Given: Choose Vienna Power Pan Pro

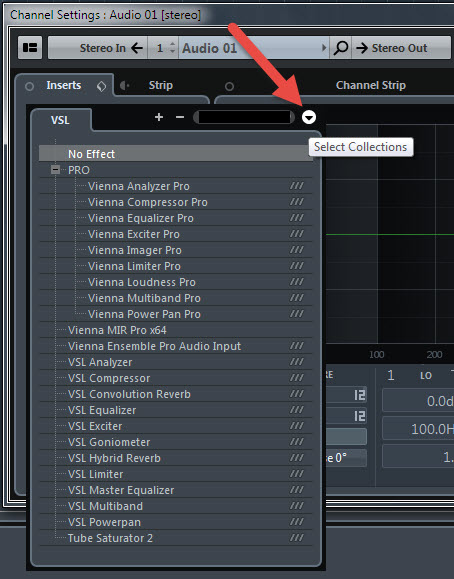Looking at the screenshot, I should 176,314.
